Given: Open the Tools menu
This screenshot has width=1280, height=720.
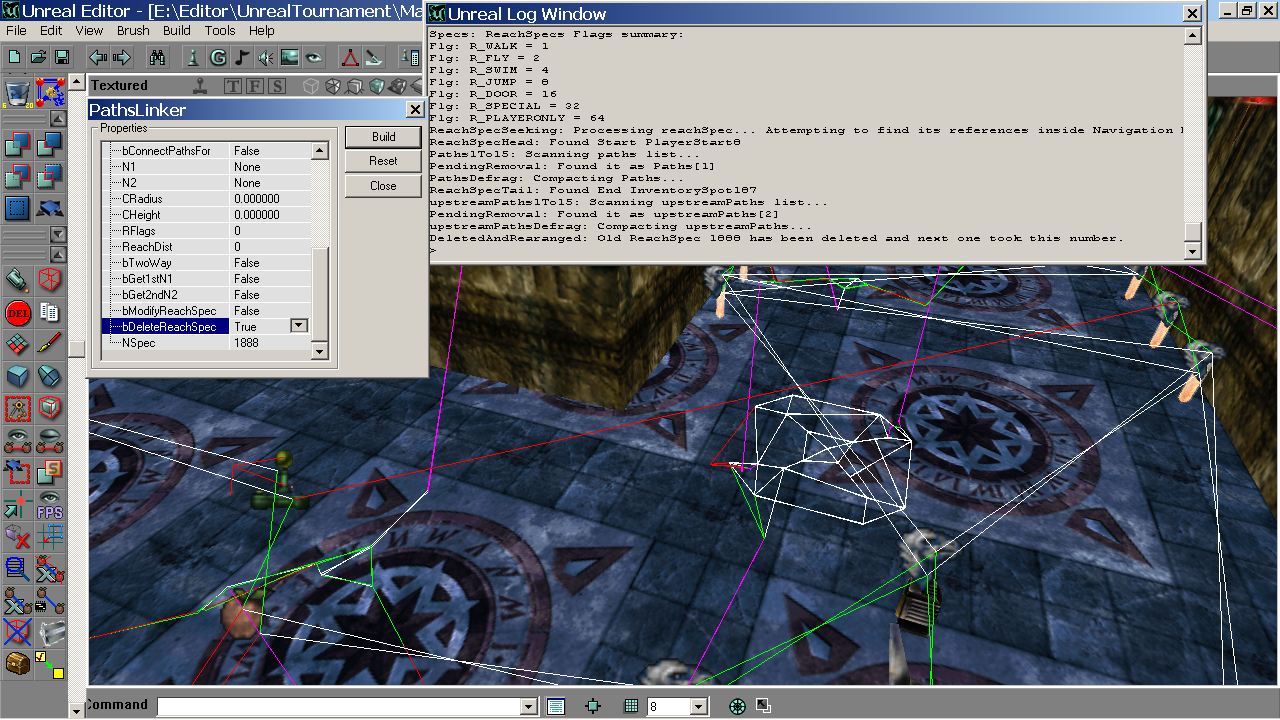Looking at the screenshot, I should (220, 31).
